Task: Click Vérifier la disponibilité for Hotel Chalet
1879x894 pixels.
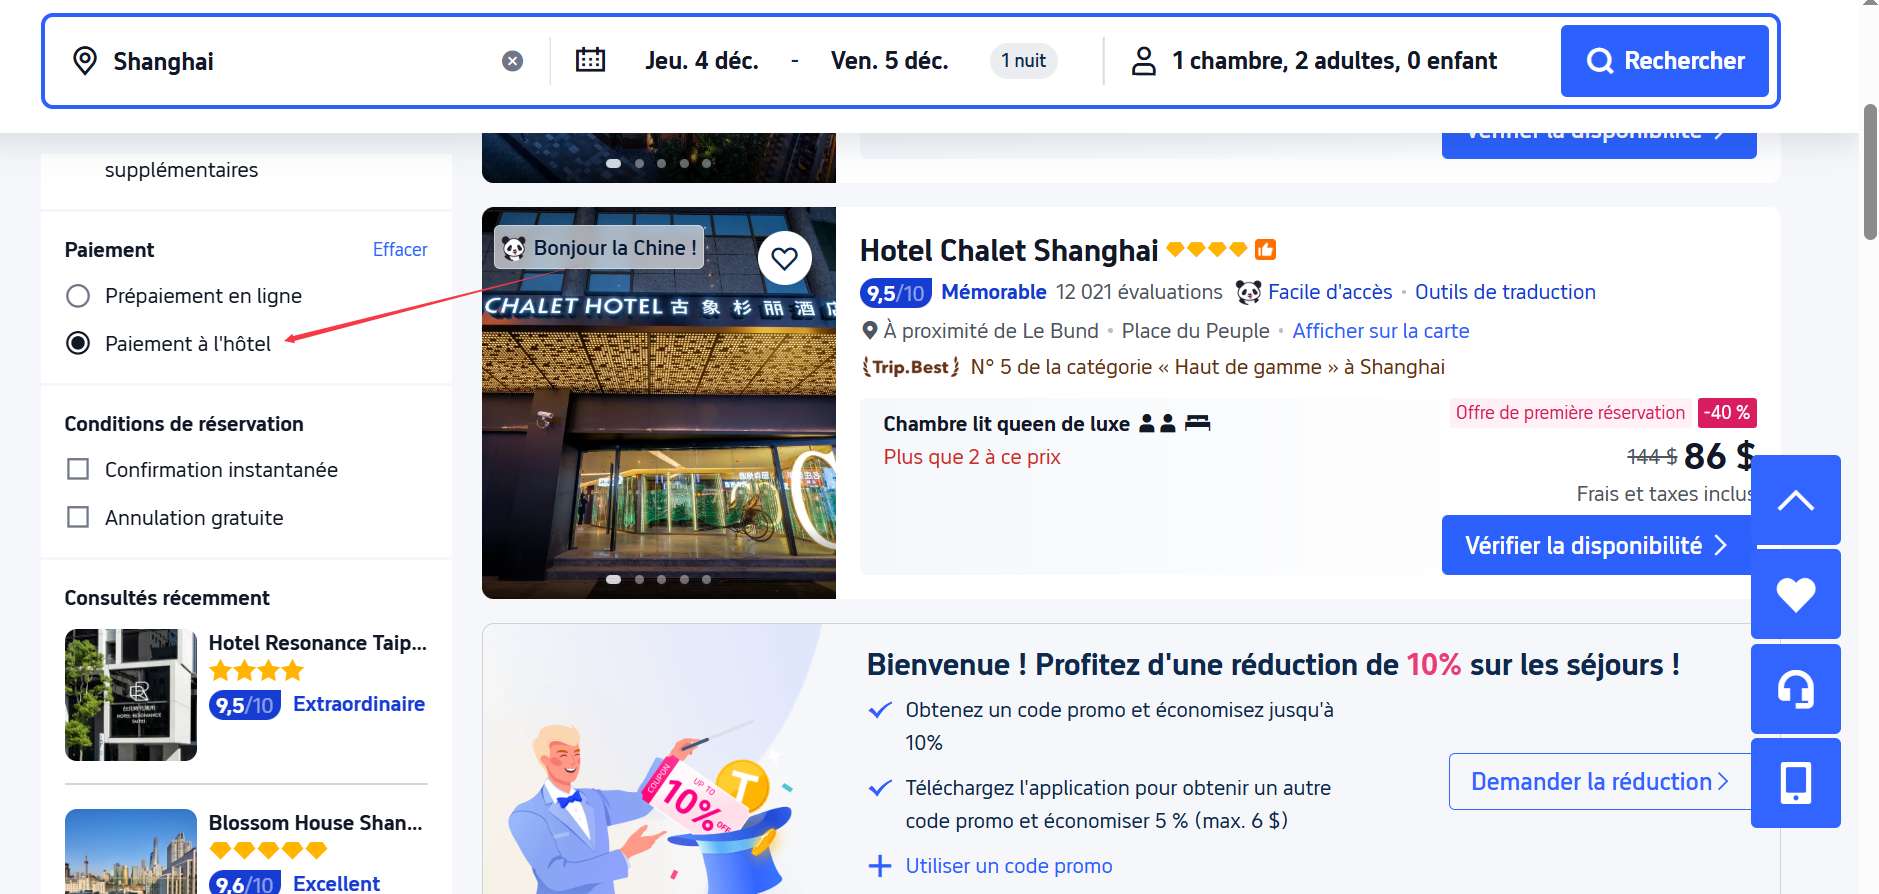Action: [x=1597, y=545]
